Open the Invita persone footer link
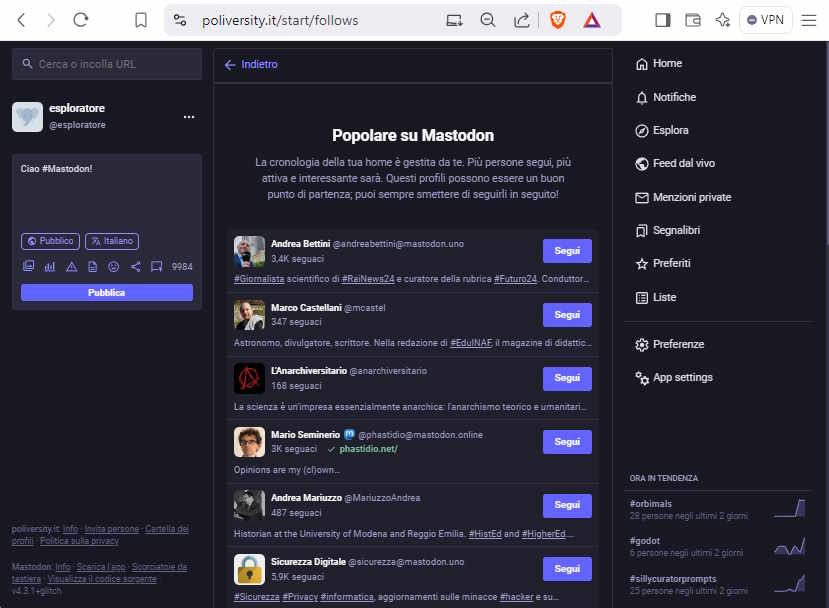The width and height of the screenshot is (829, 608). (112, 529)
